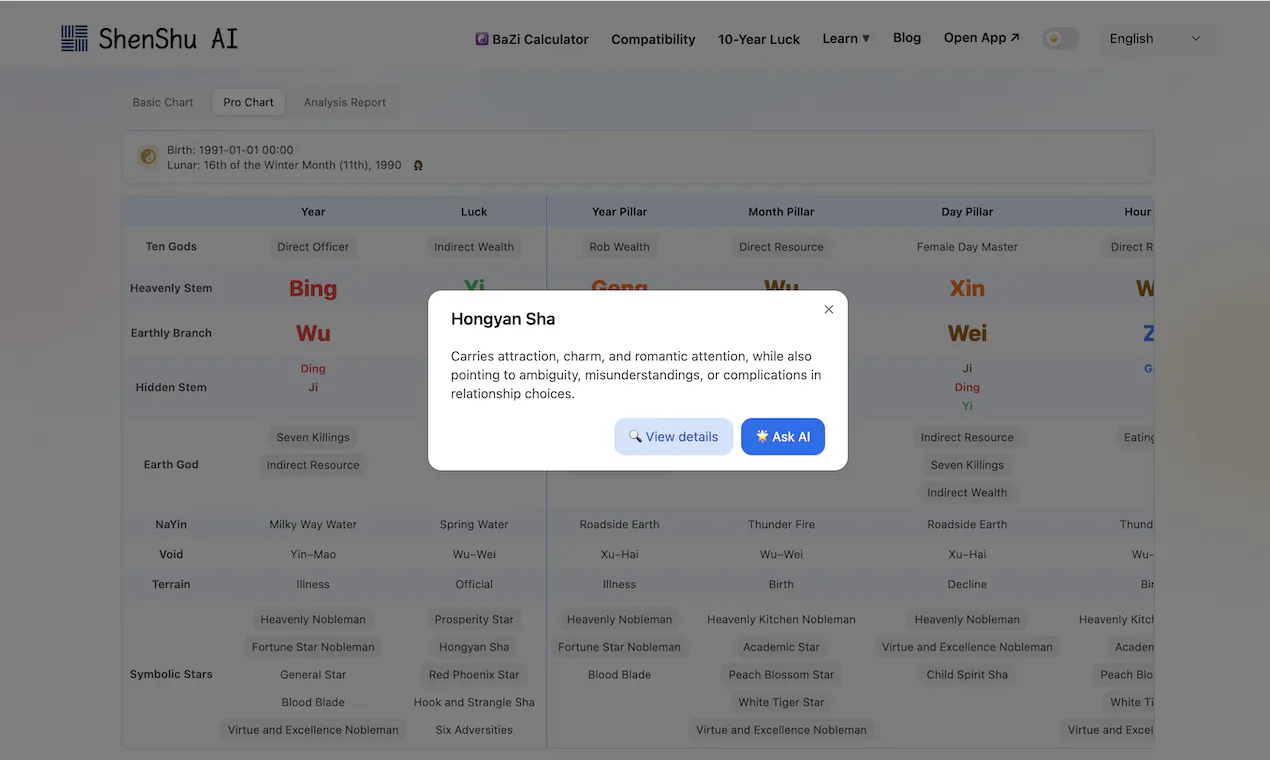Switch to the Analysis Report tab
This screenshot has width=1270, height=760.
coord(345,102)
